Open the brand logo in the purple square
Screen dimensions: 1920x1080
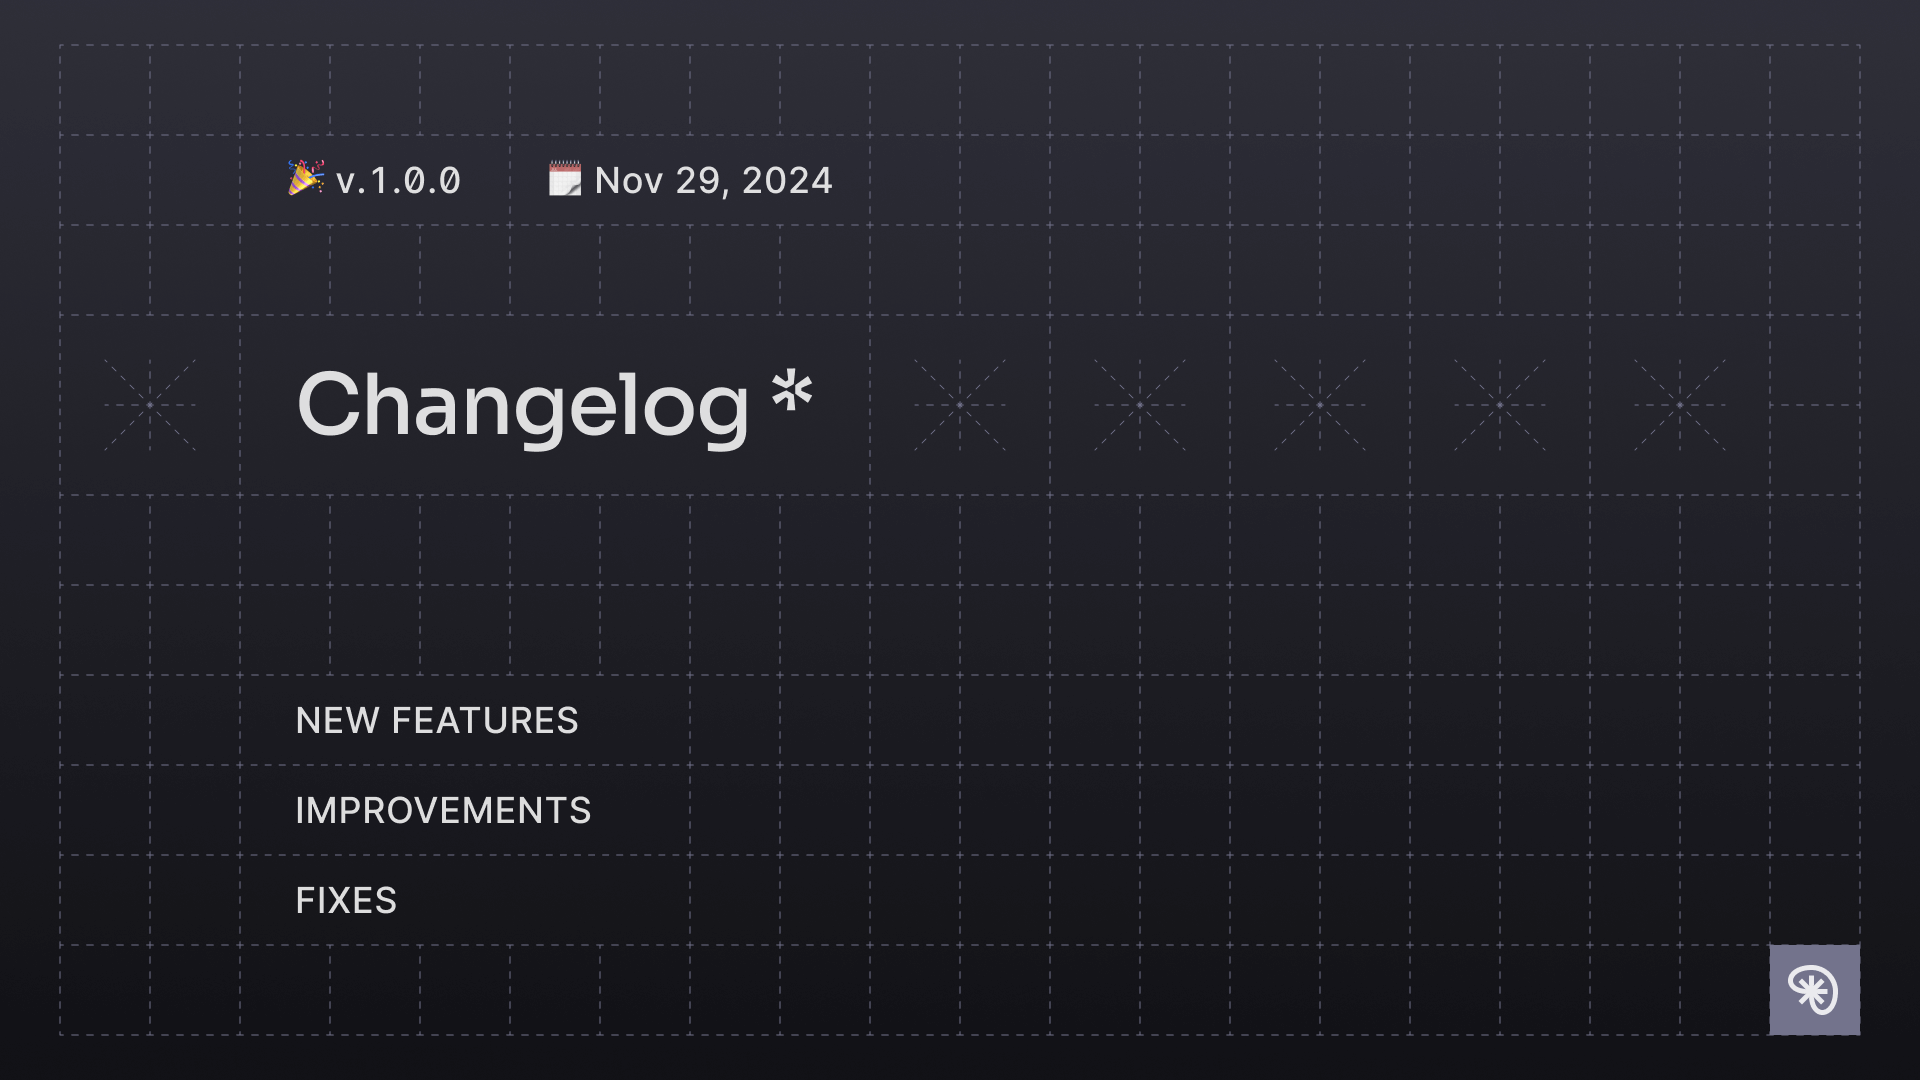click(1814, 990)
